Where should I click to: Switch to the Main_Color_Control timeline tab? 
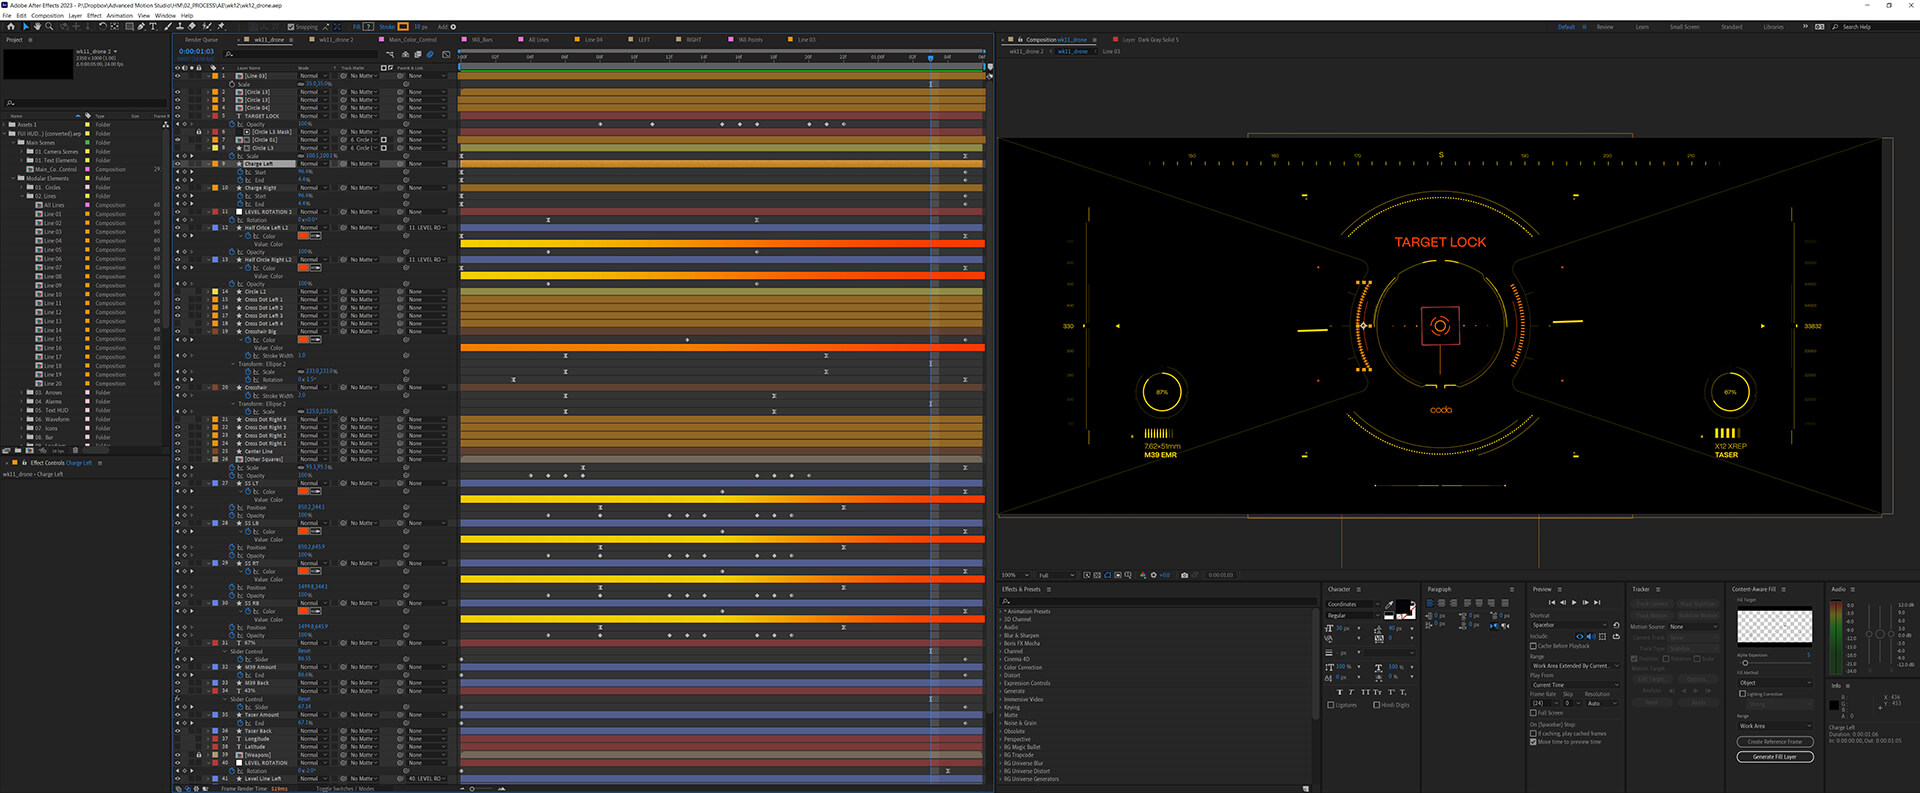(x=413, y=40)
